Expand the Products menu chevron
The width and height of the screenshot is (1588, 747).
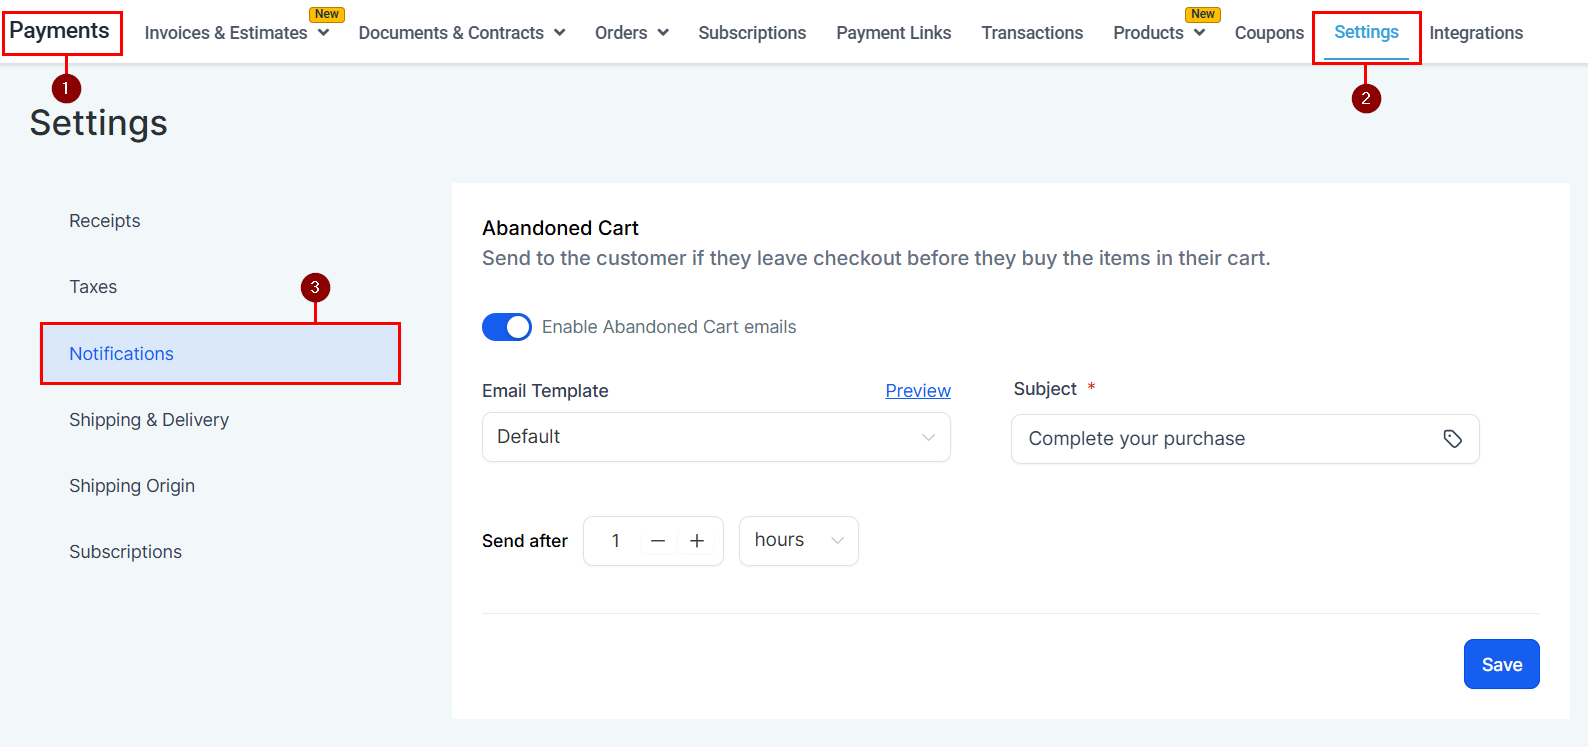1199,33
